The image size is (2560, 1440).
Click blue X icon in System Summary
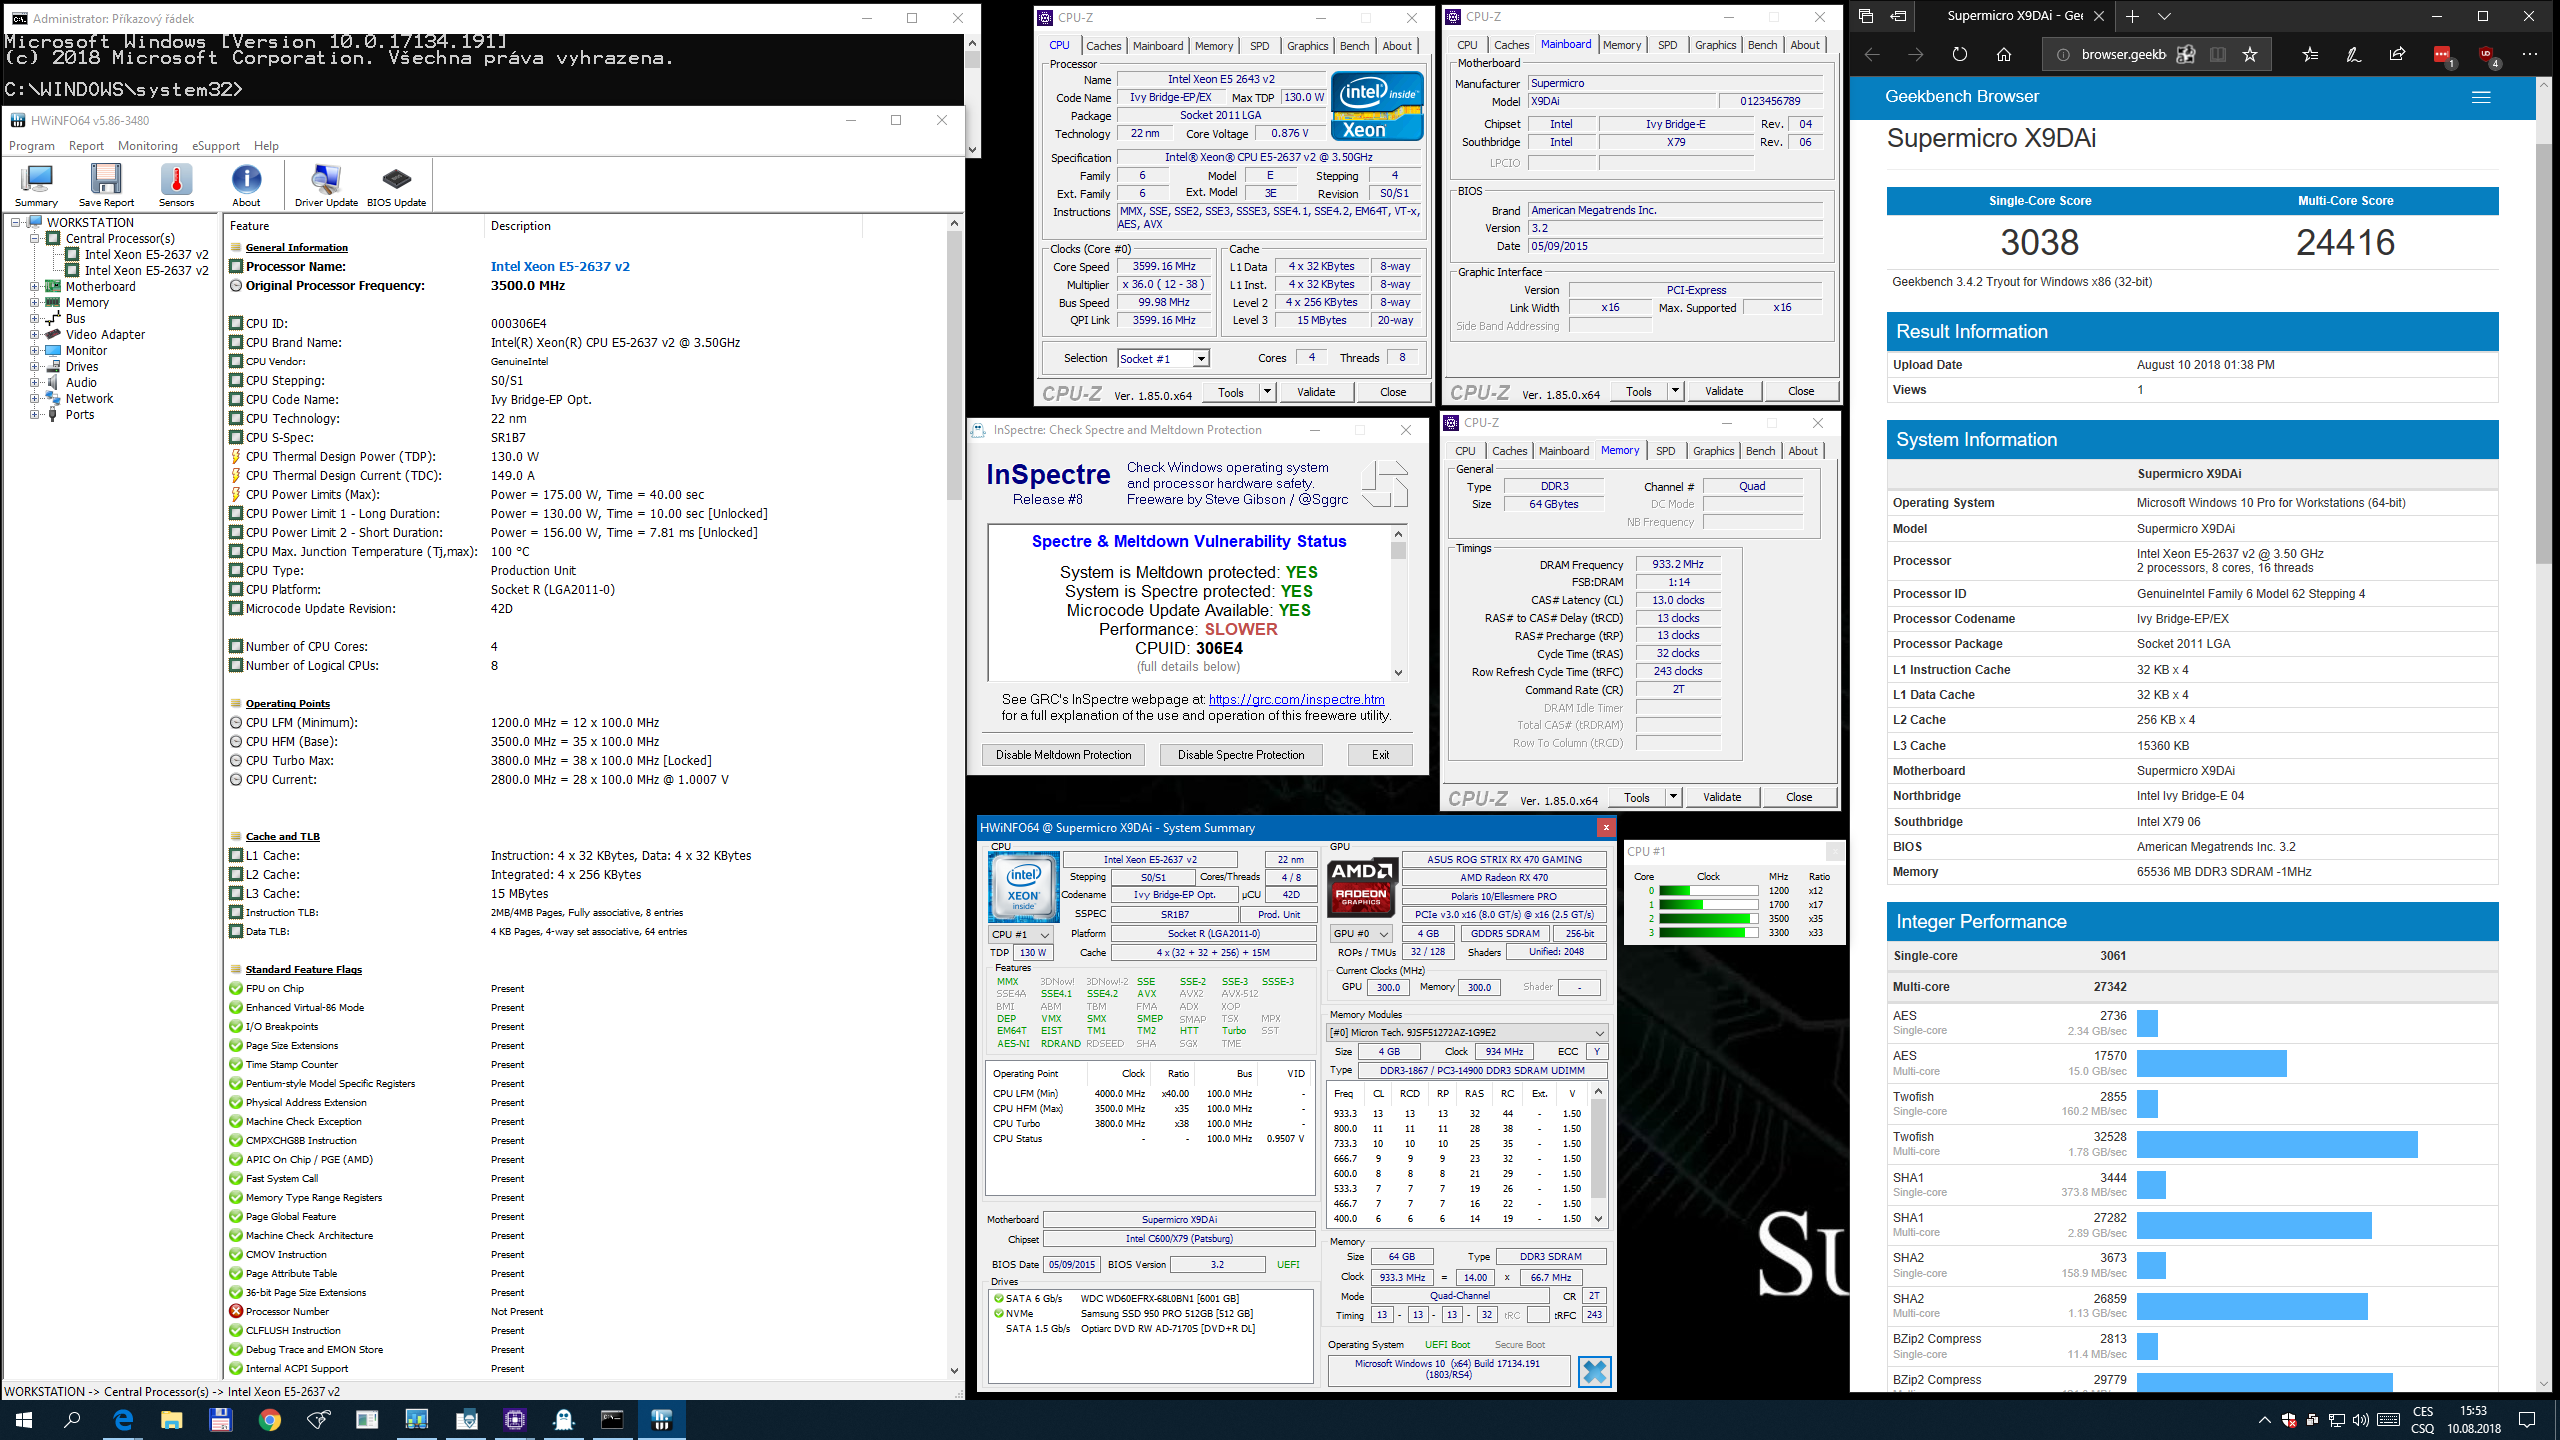1595,1372
